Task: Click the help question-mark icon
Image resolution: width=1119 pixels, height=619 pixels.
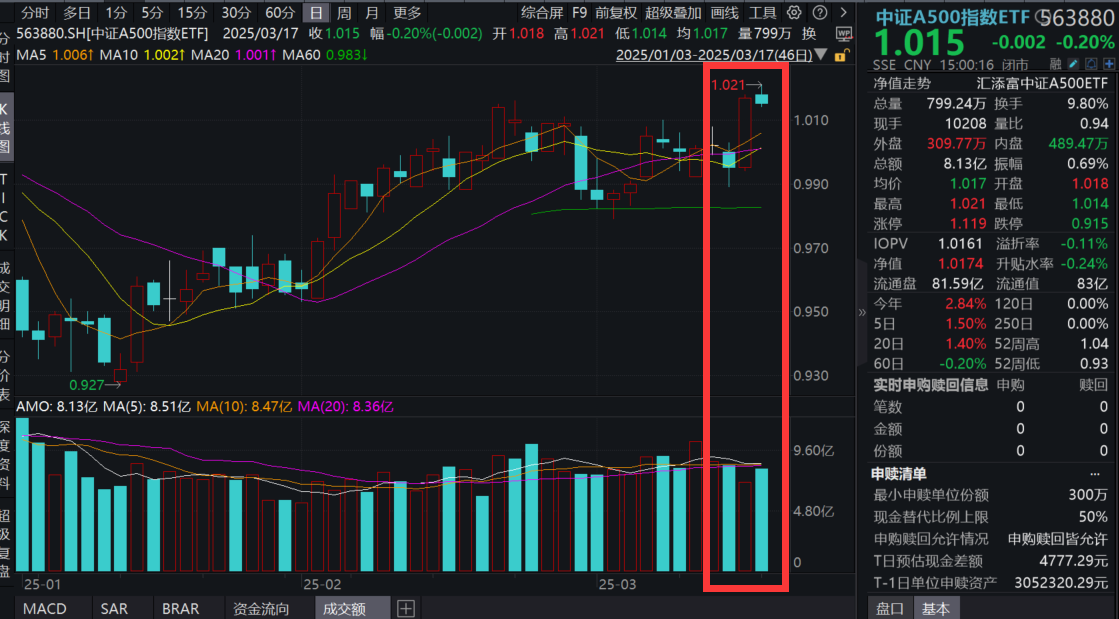Action: (x=819, y=13)
